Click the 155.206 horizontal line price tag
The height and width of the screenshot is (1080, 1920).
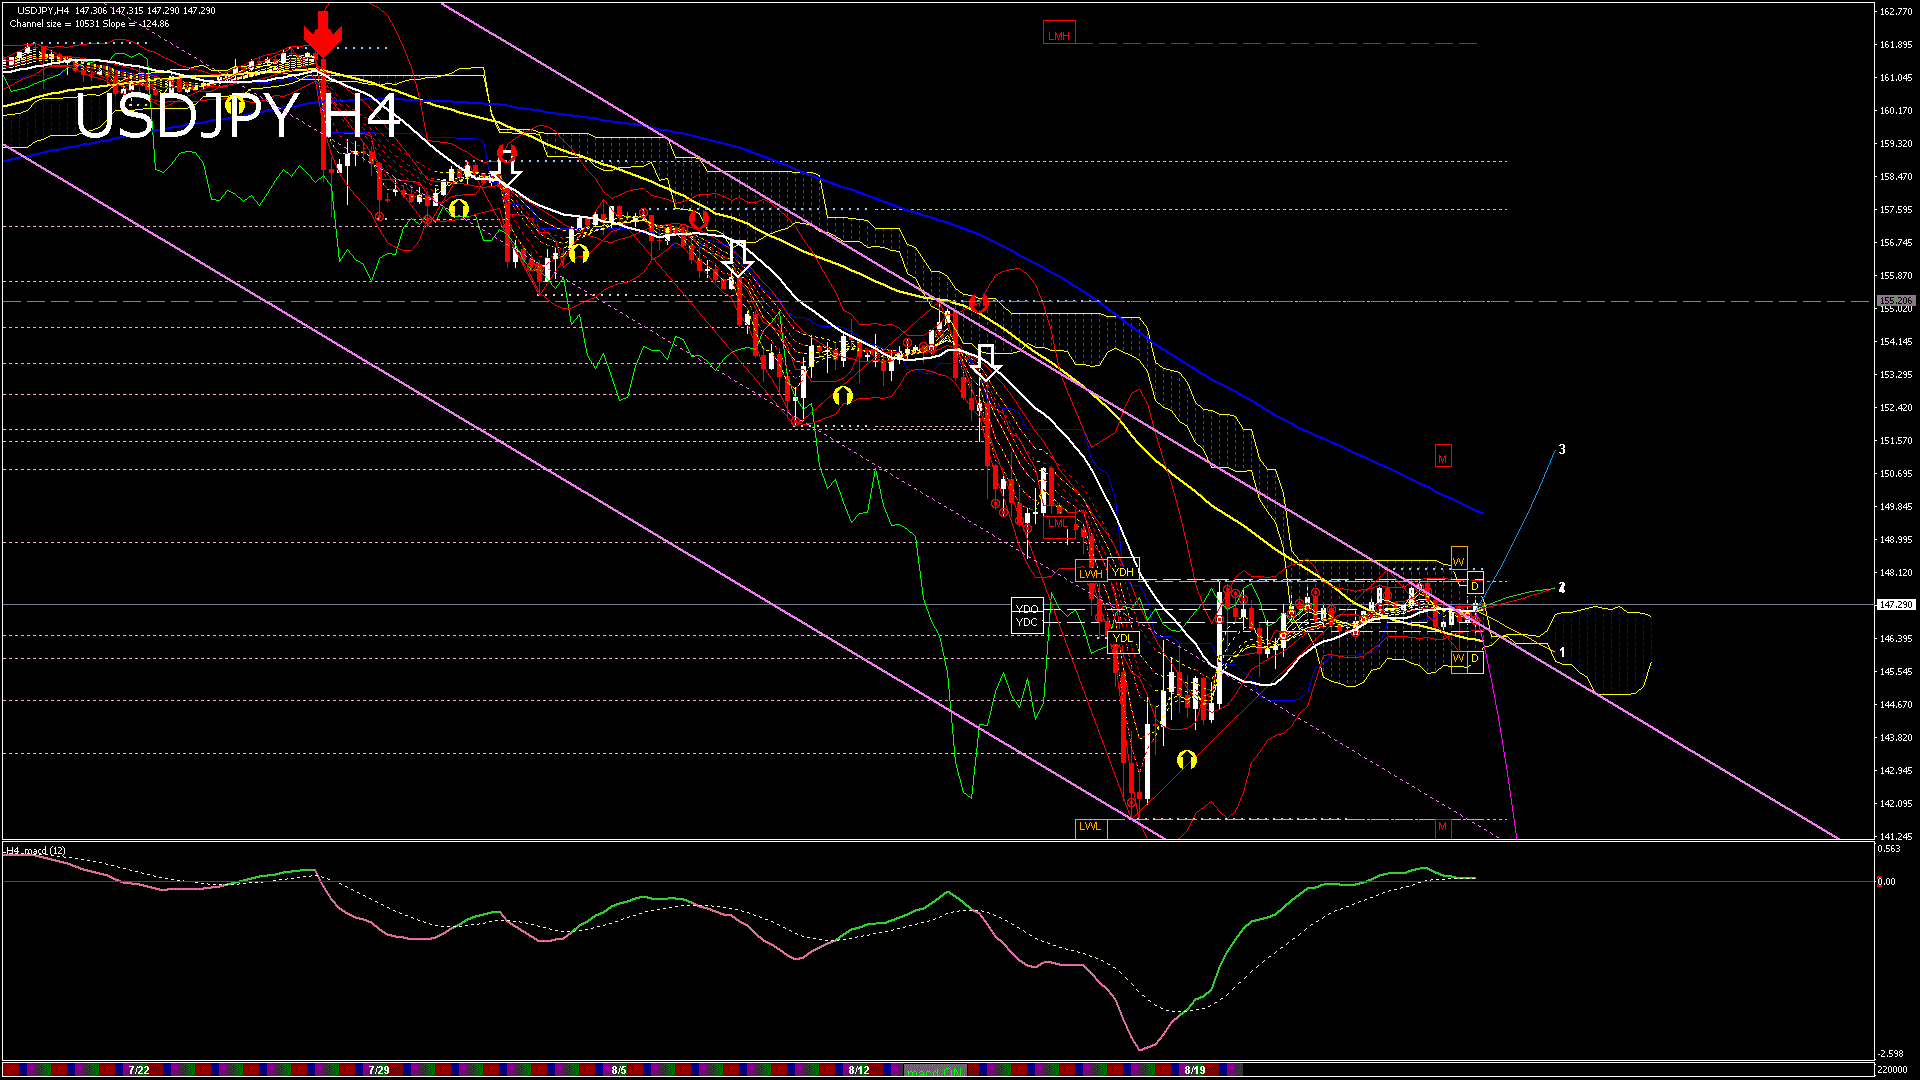(1896, 301)
